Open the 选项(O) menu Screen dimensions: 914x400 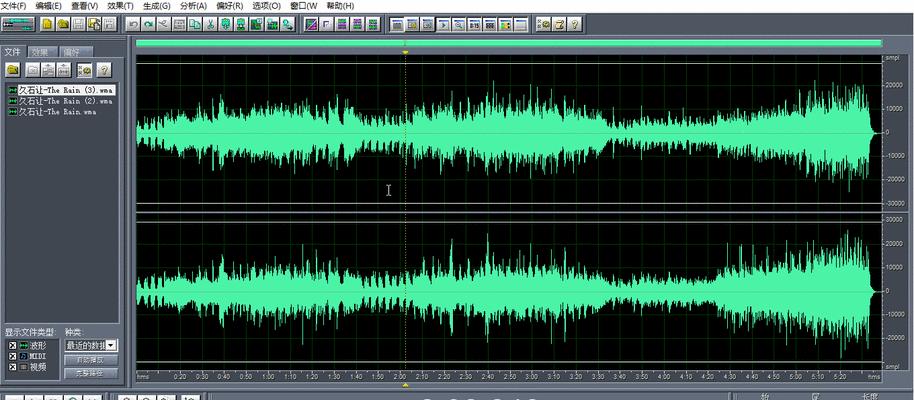pos(266,6)
